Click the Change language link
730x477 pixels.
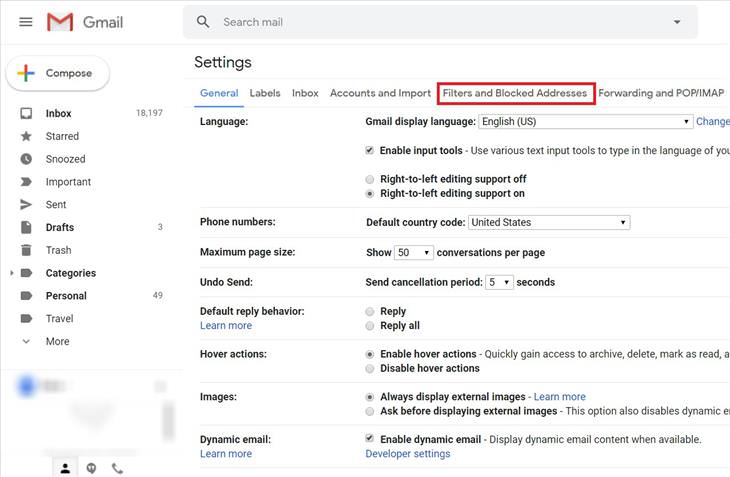click(713, 121)
